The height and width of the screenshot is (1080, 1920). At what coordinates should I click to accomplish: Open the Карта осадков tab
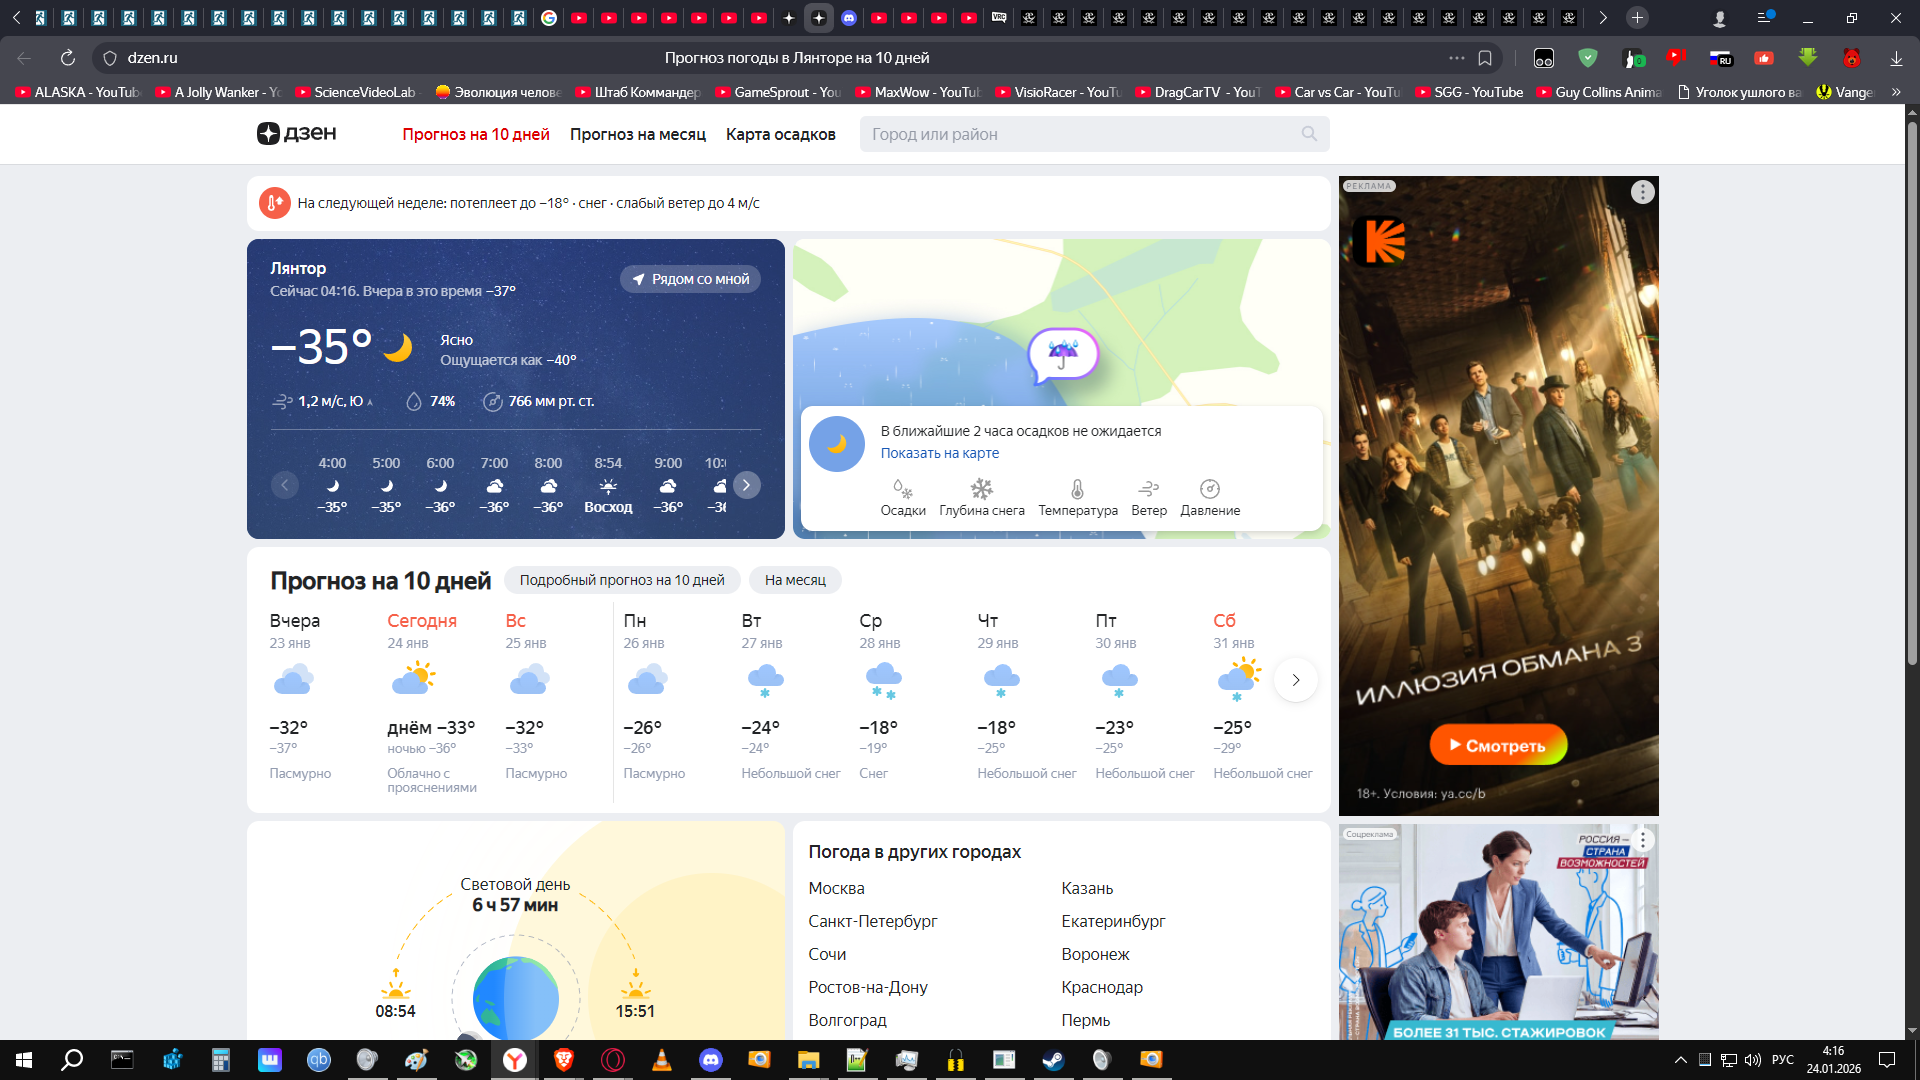(x=780, y=134)
